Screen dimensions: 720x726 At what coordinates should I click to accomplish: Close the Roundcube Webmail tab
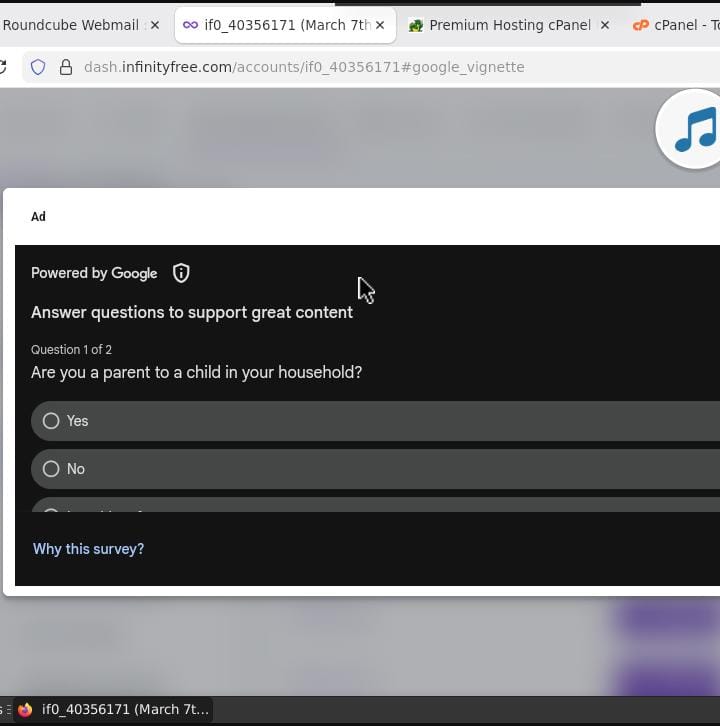coord(154,25)
